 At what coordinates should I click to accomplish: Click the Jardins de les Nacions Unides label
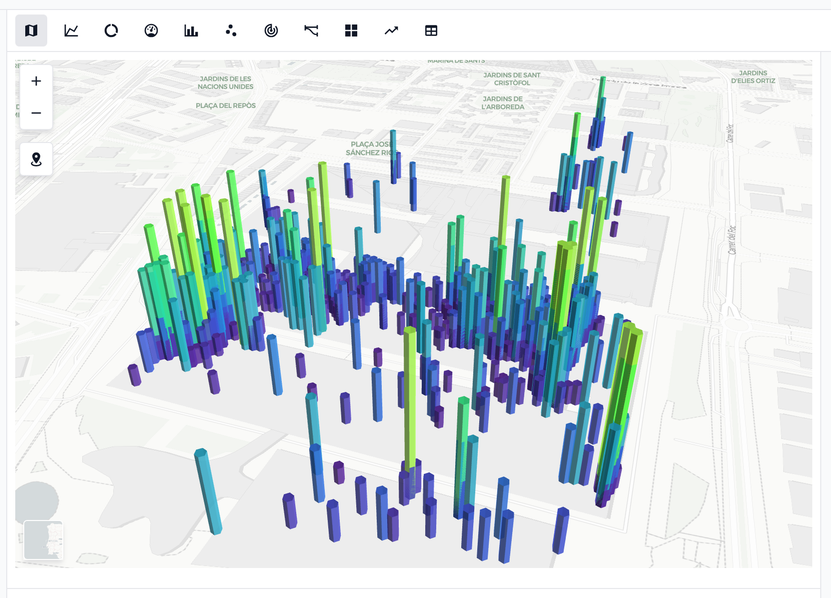(225, 83)
